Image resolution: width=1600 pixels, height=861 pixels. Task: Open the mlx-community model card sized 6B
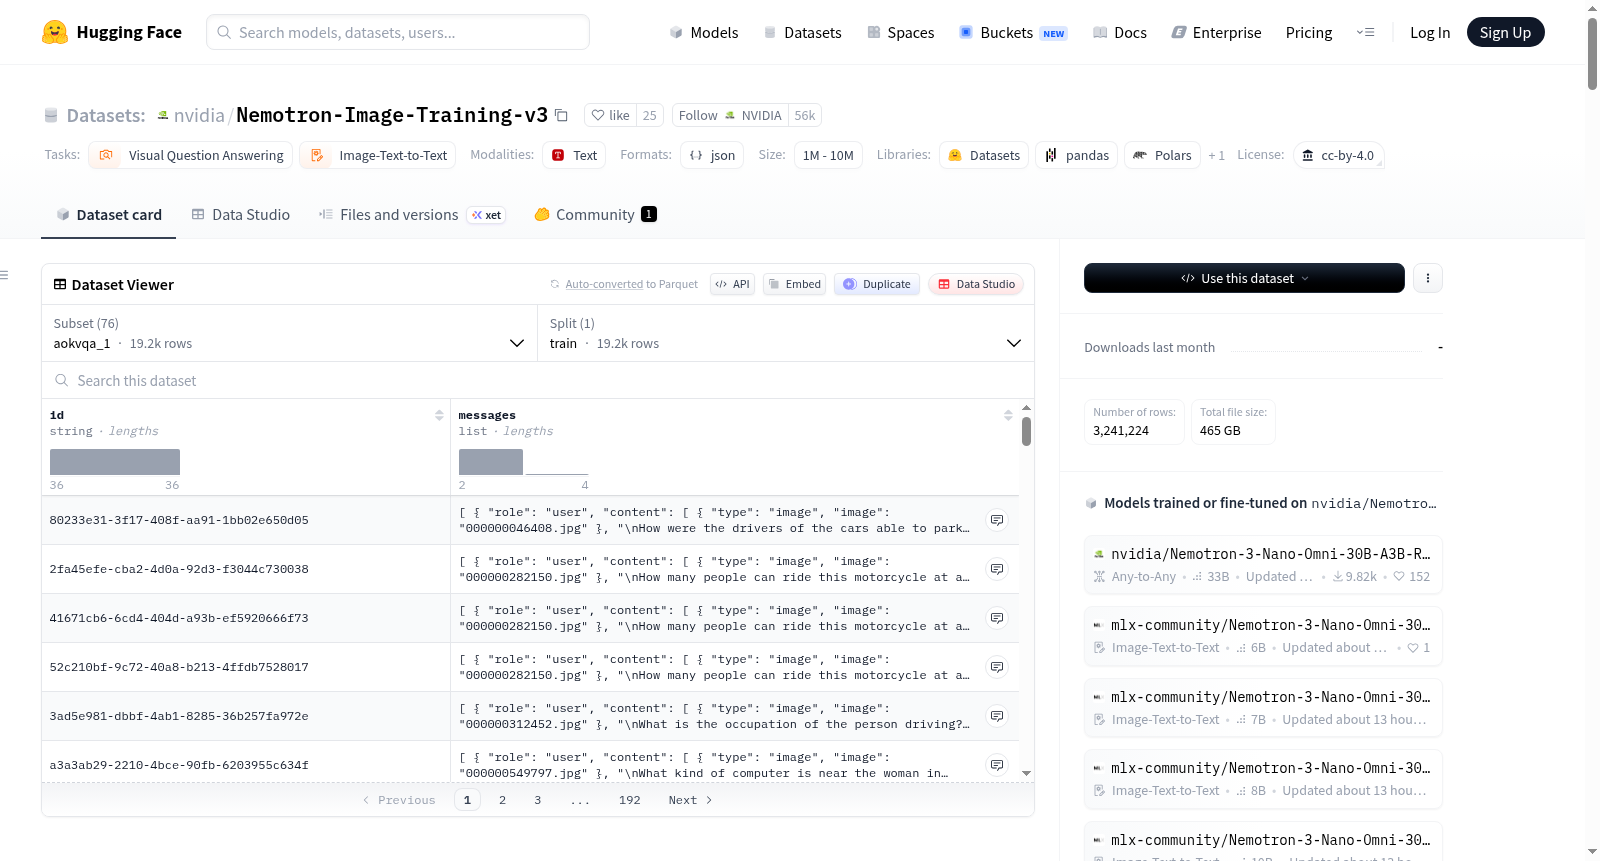pos(1263,636)
